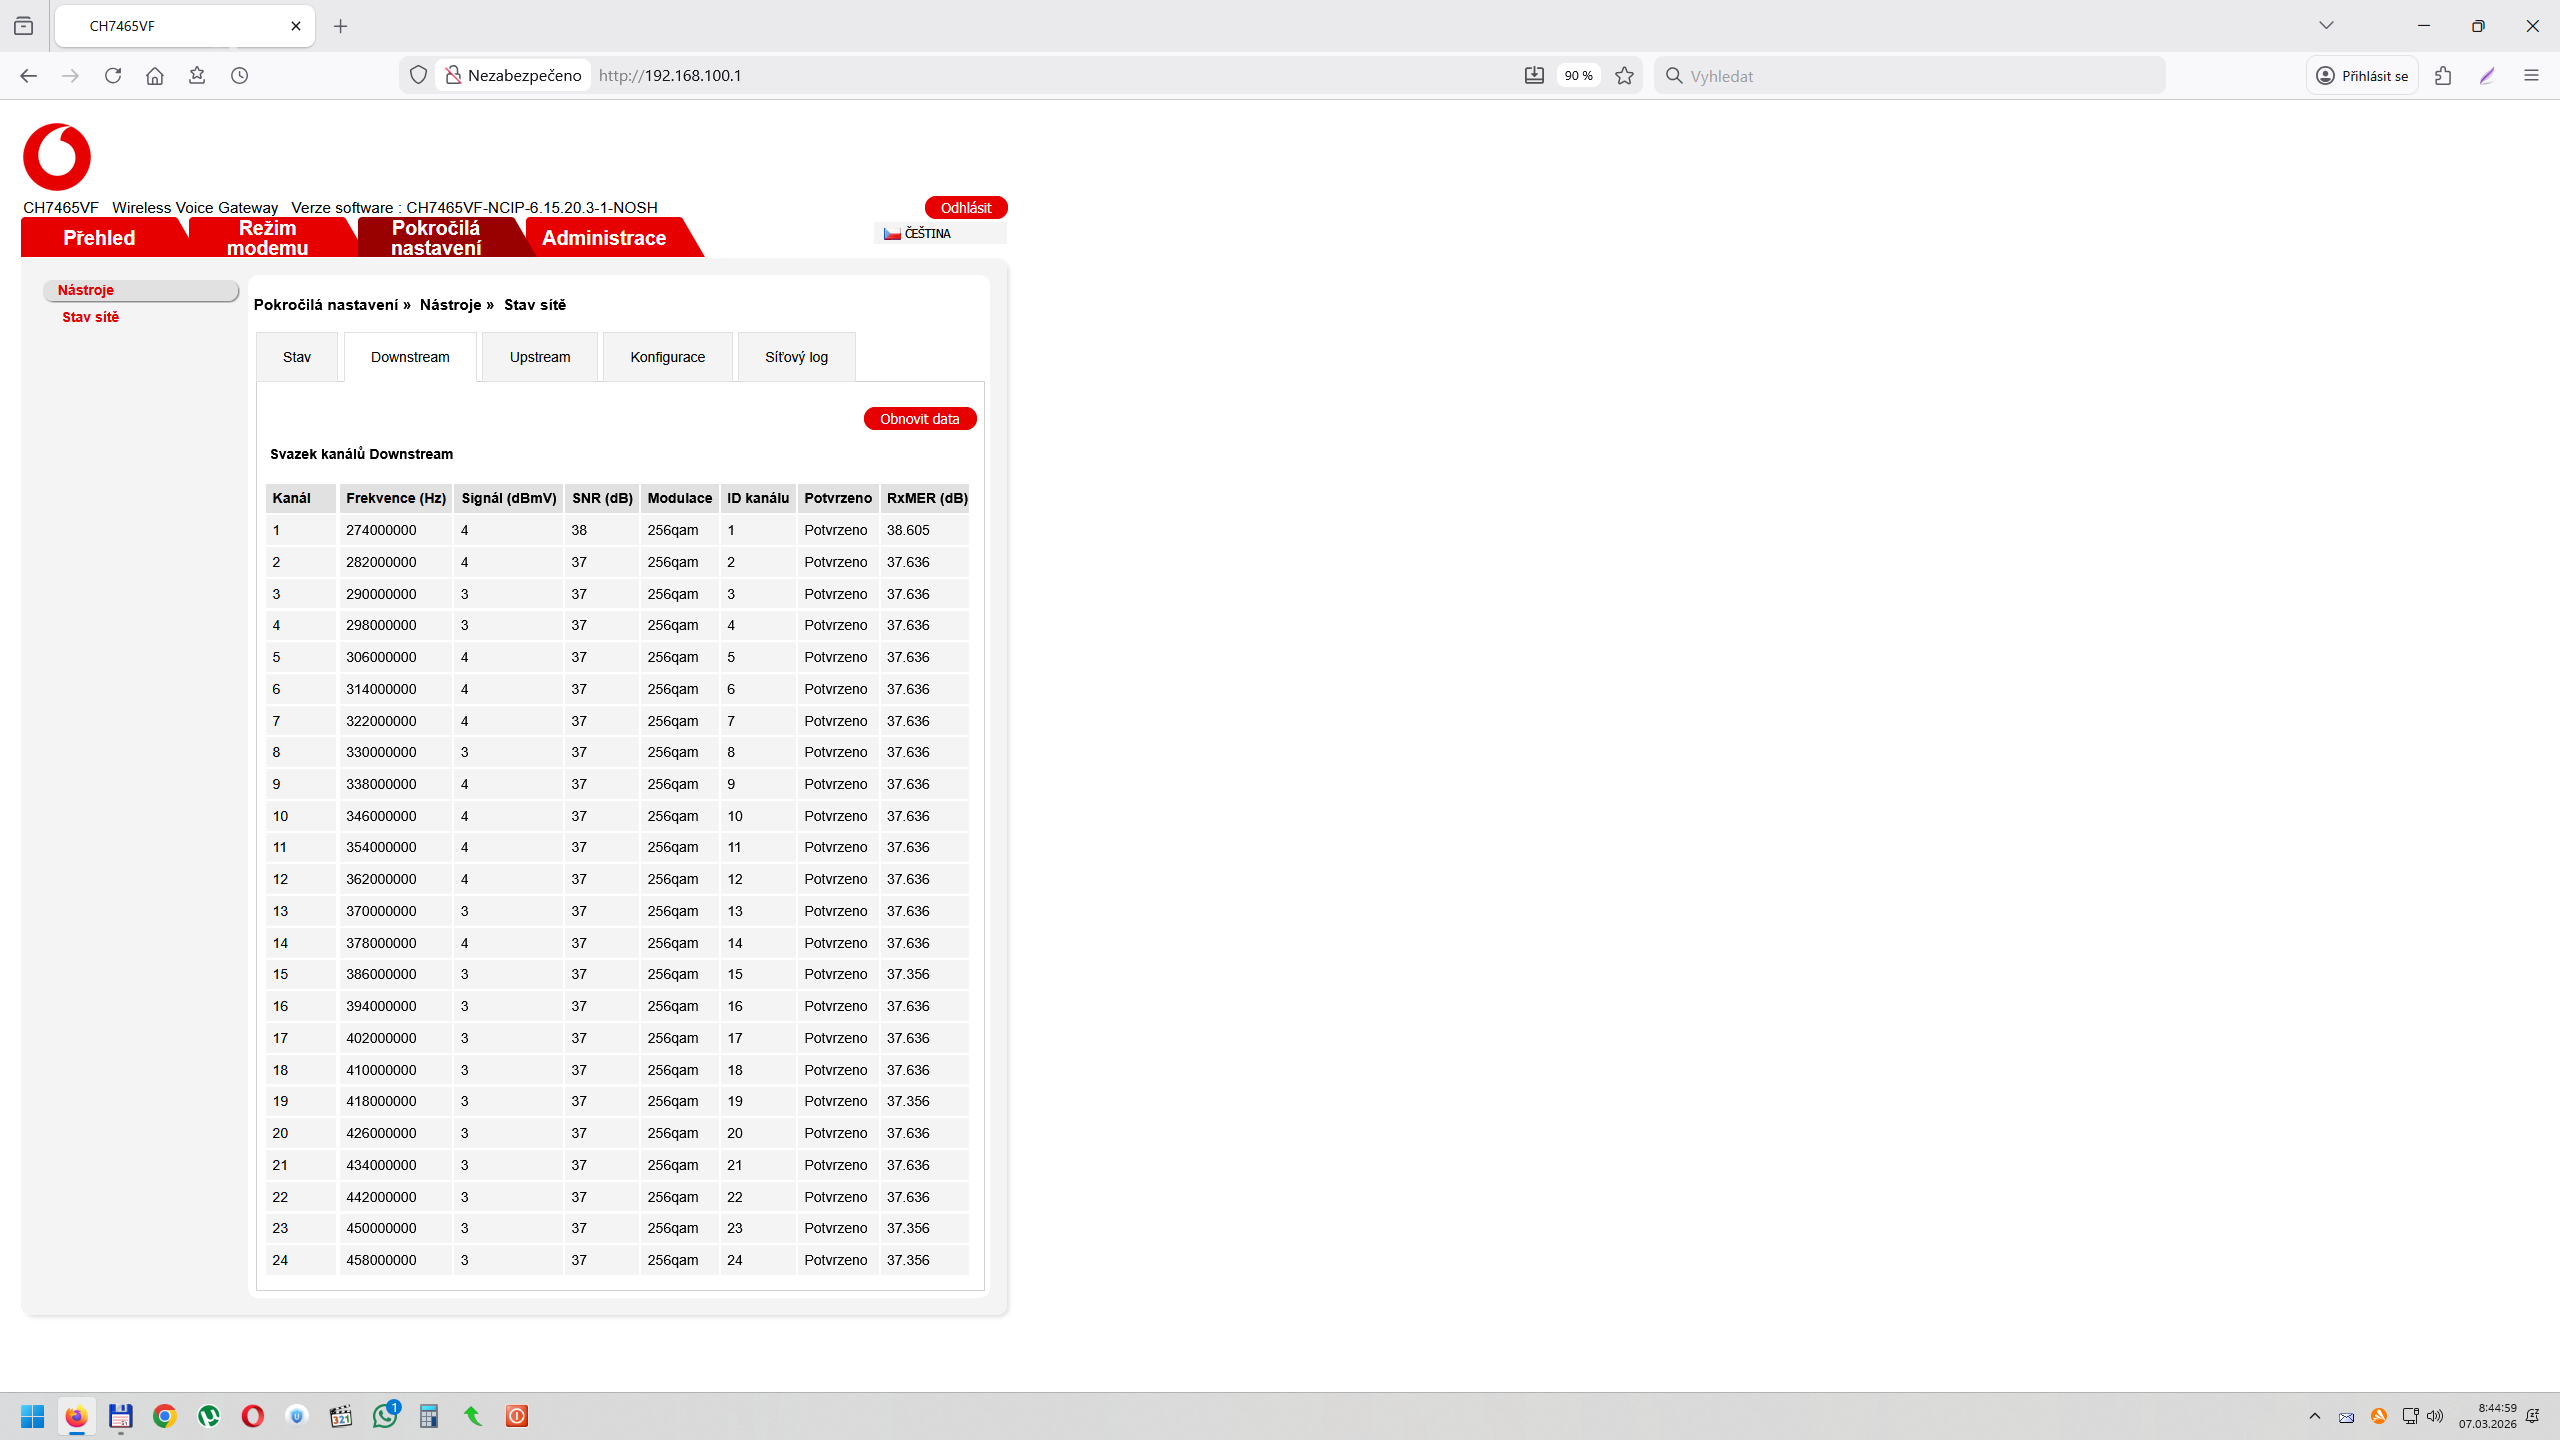Show hidden system tray icons
This screenshot has width=2560, height=1440.
2315,1415
